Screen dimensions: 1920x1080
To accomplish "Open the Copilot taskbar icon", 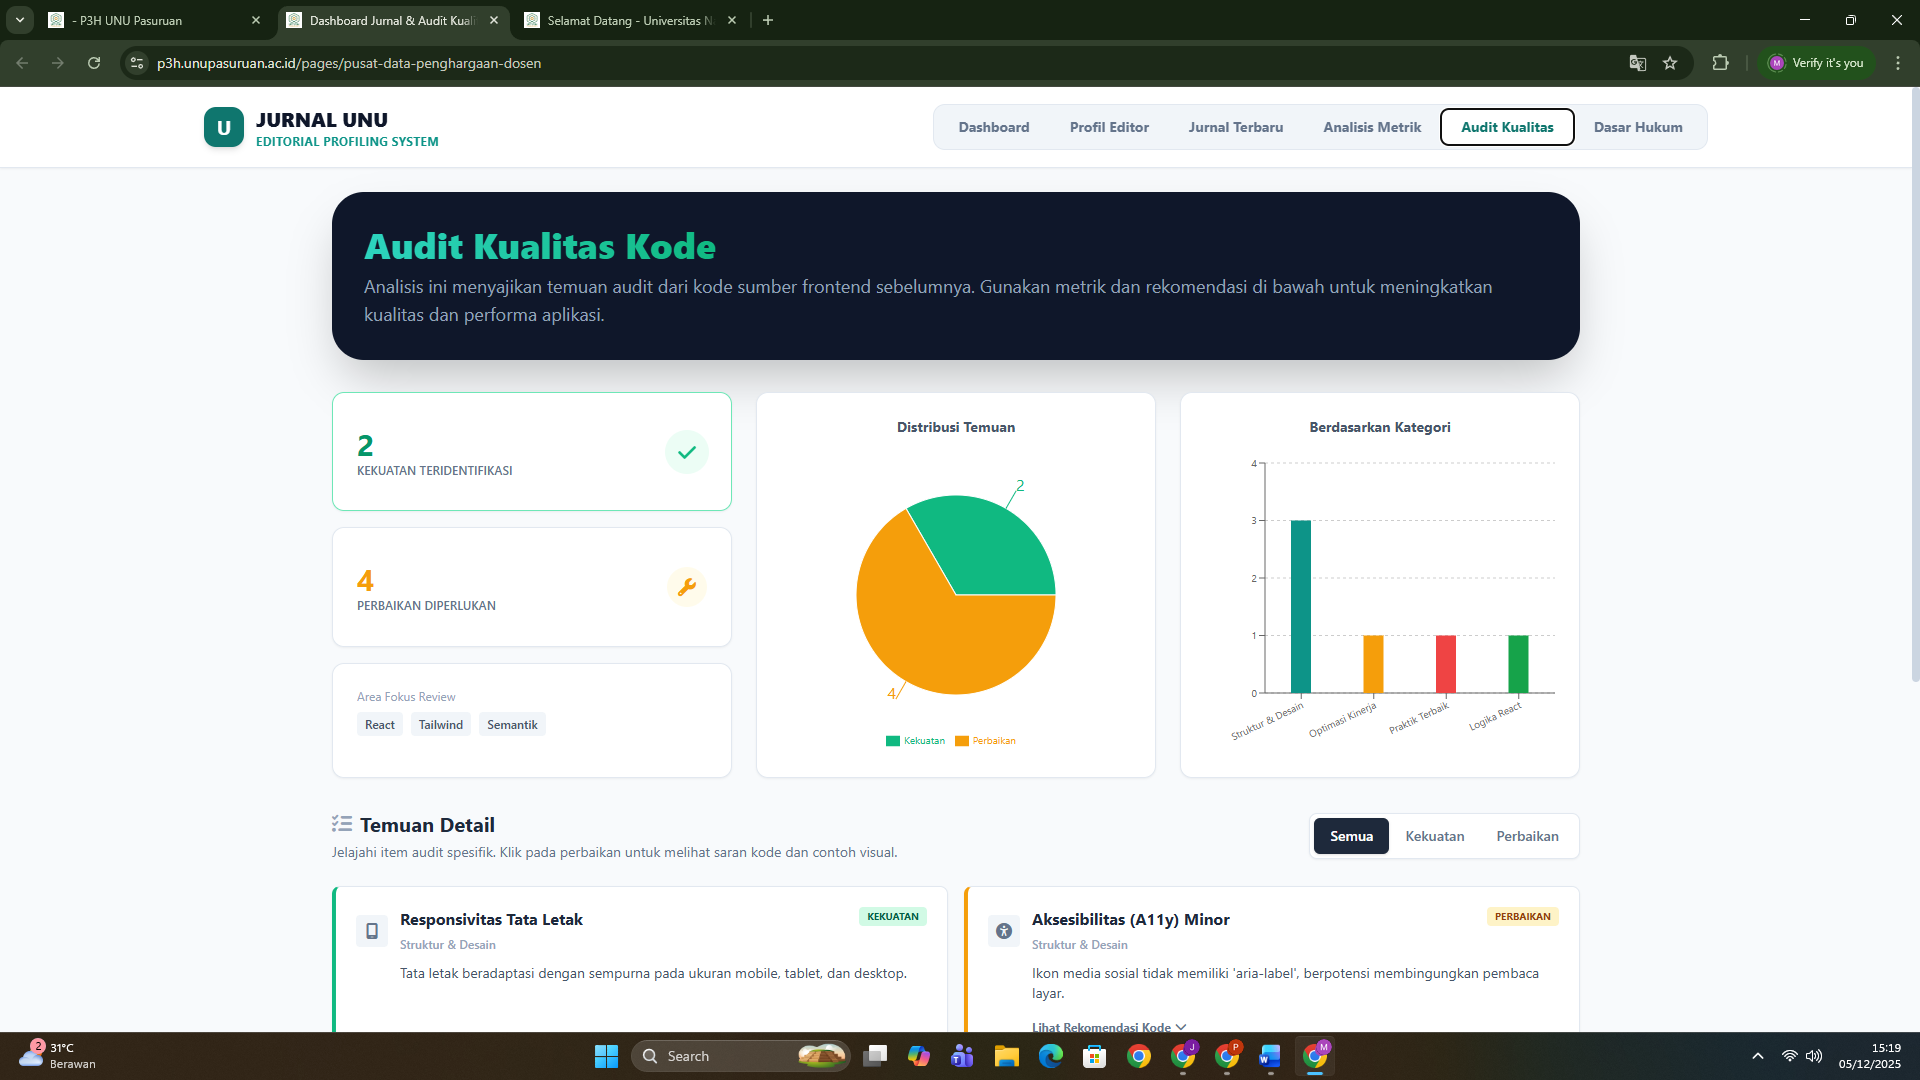I will [918, 1056].
